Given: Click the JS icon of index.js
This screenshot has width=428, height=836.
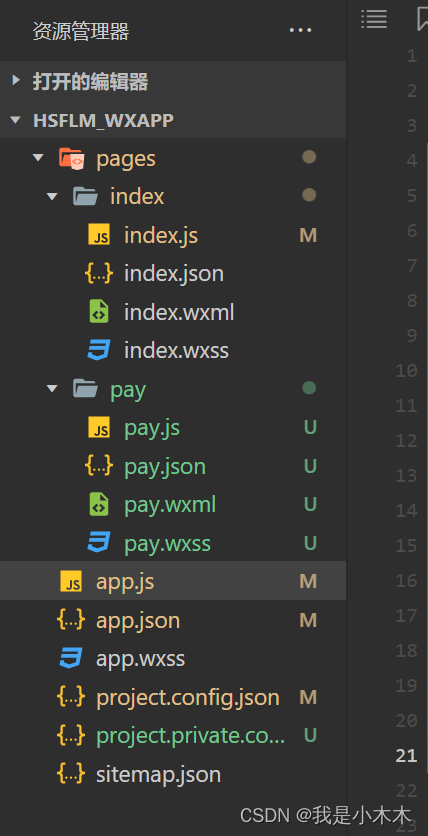Looking at the screenshot, I should [x=99, y=235].
